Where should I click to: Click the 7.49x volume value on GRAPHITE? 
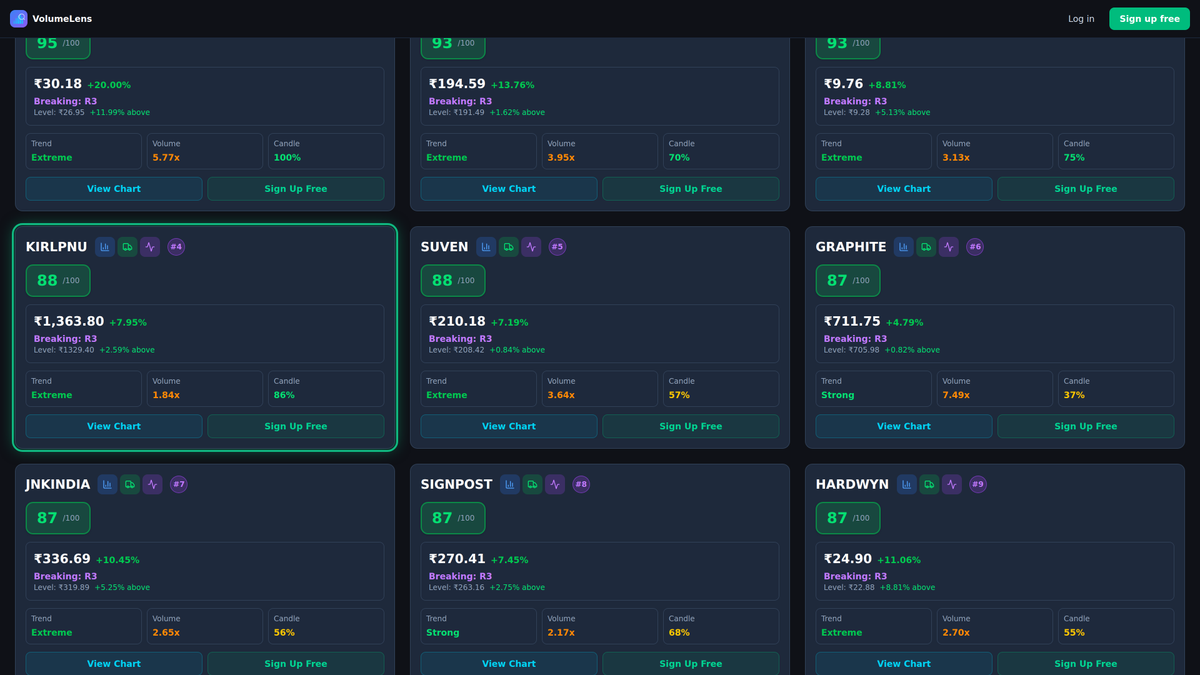click(x=956, y=395)
